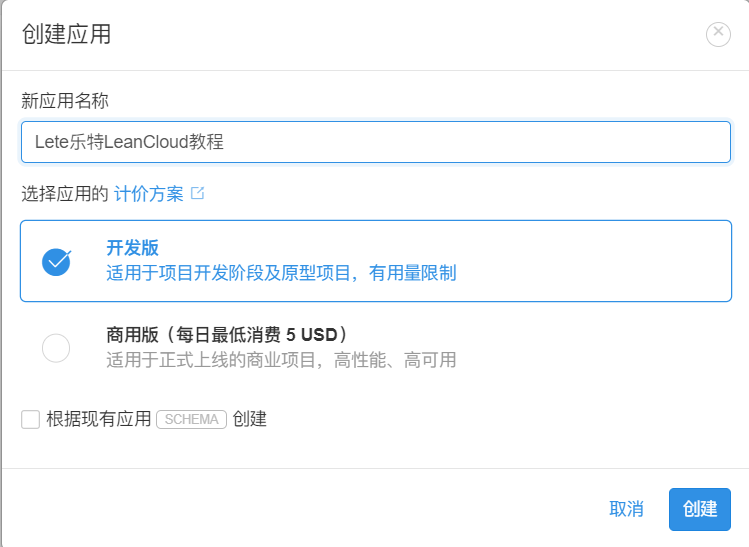
Task: Click the blue checkmark icon for 开发版
Action: 56,260
